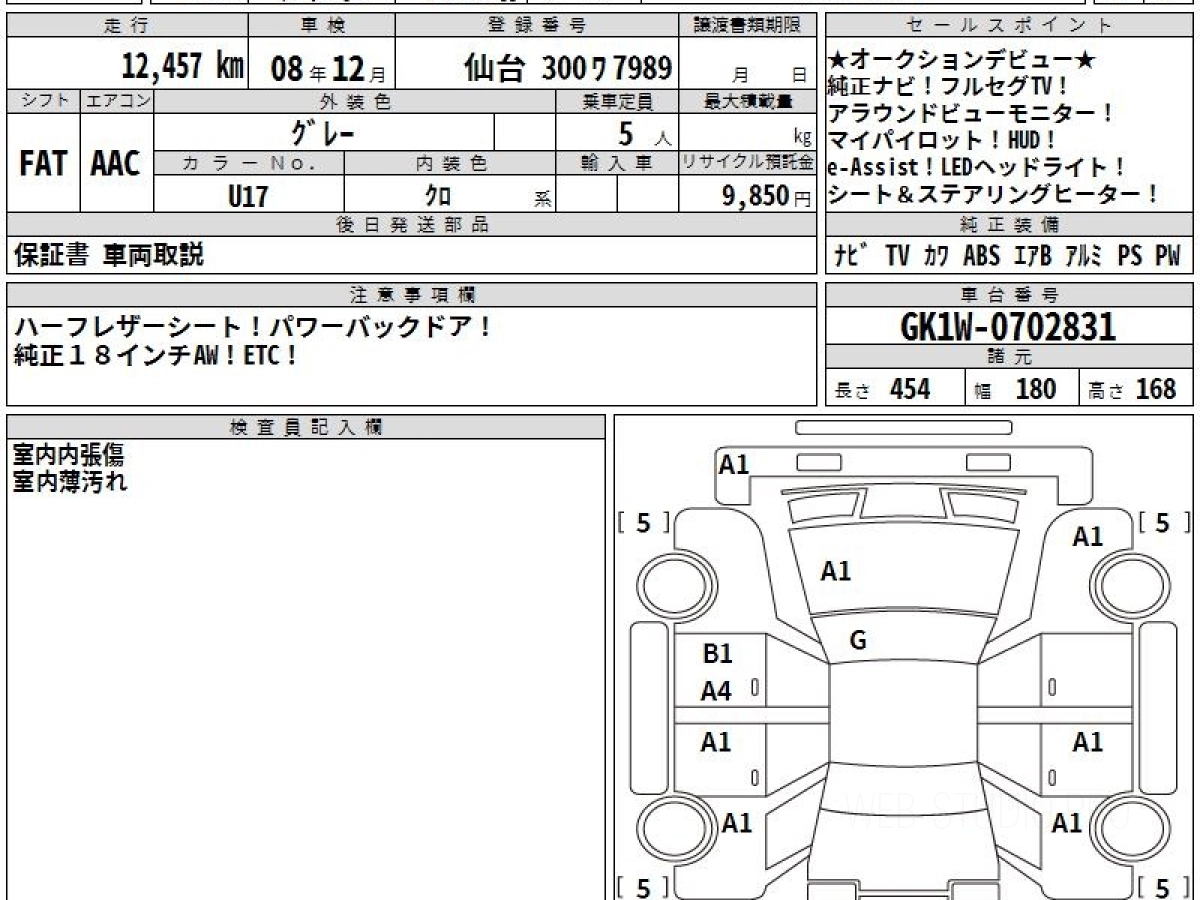
Task: Click the chassis number GK1W-0702831
Action: pos(1008,326)
